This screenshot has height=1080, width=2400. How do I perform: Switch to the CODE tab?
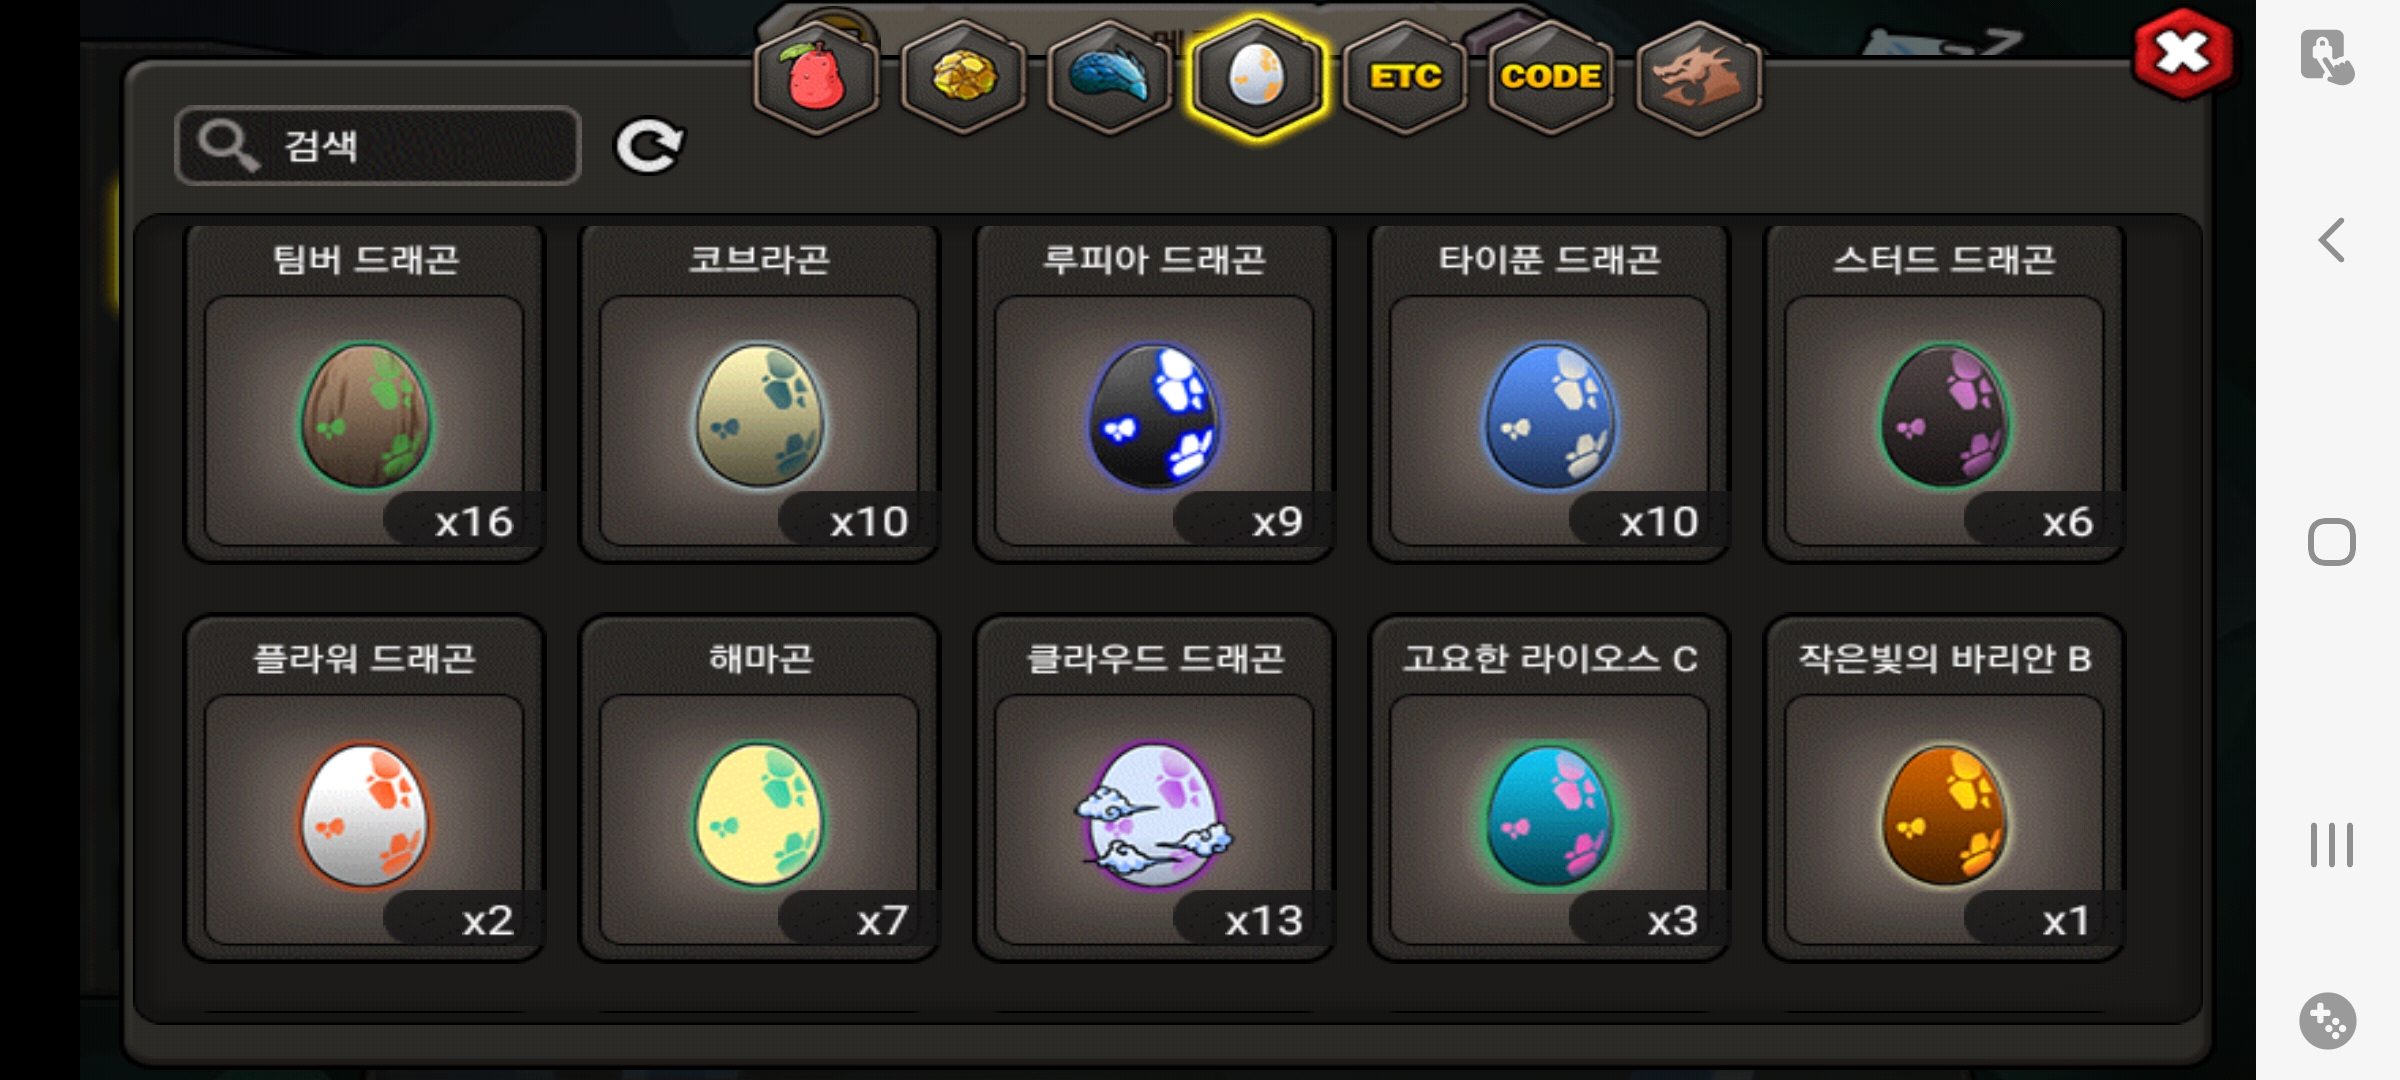pos(1551,78)
